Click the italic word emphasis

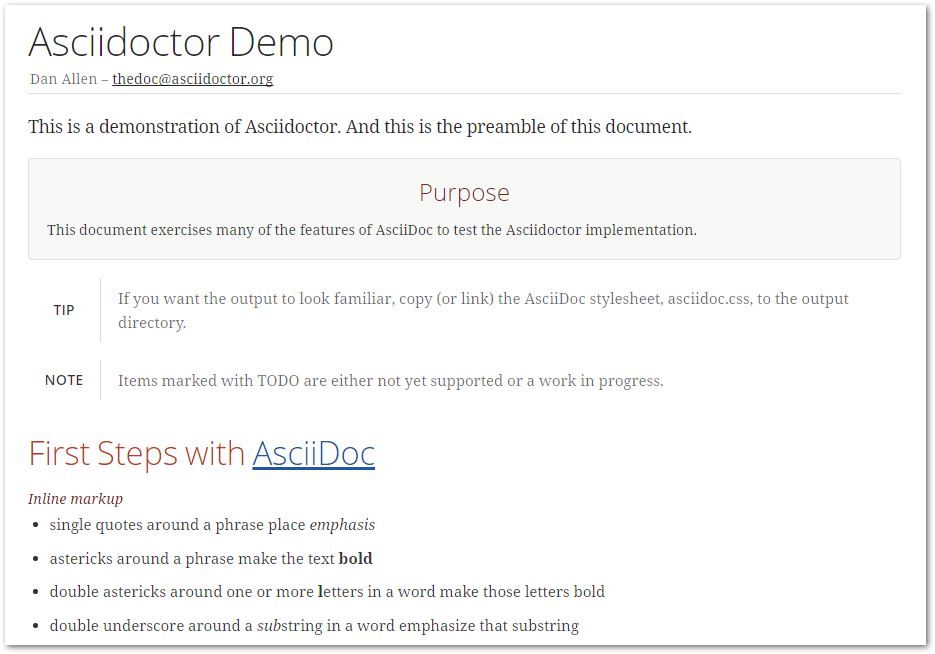(x=342, y=525)
